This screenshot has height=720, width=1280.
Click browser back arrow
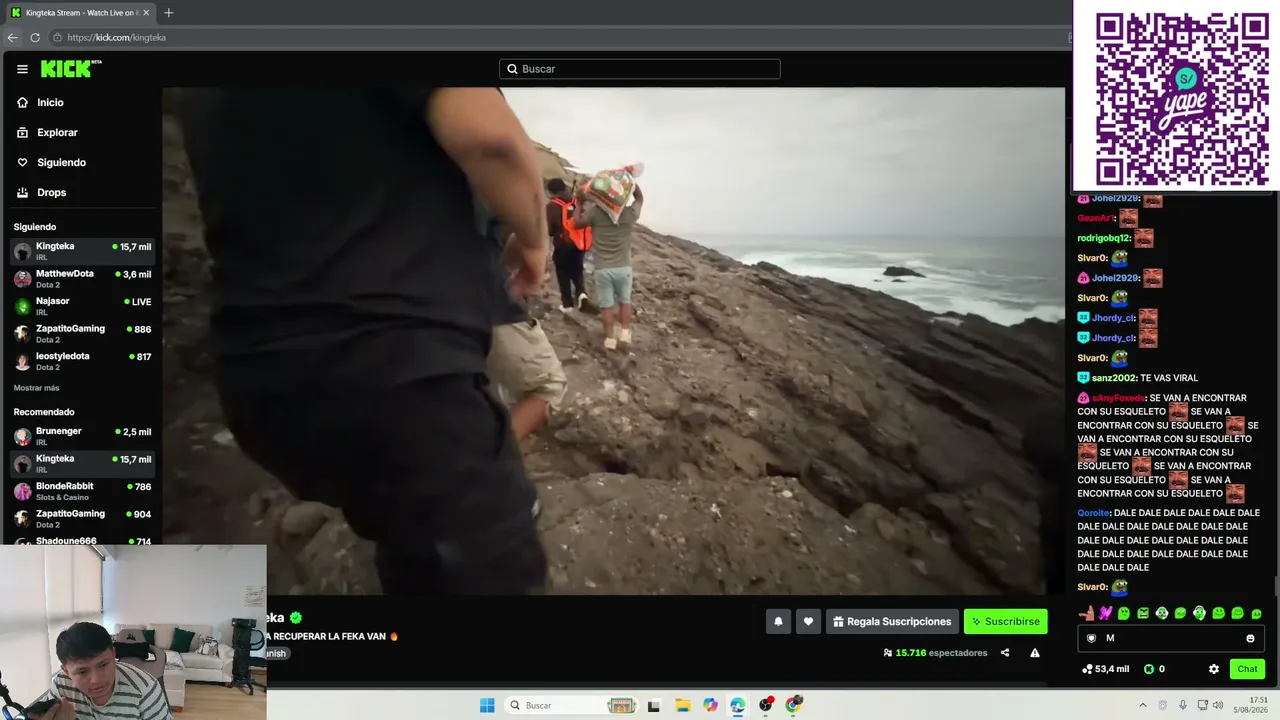[x=12, y=37]
